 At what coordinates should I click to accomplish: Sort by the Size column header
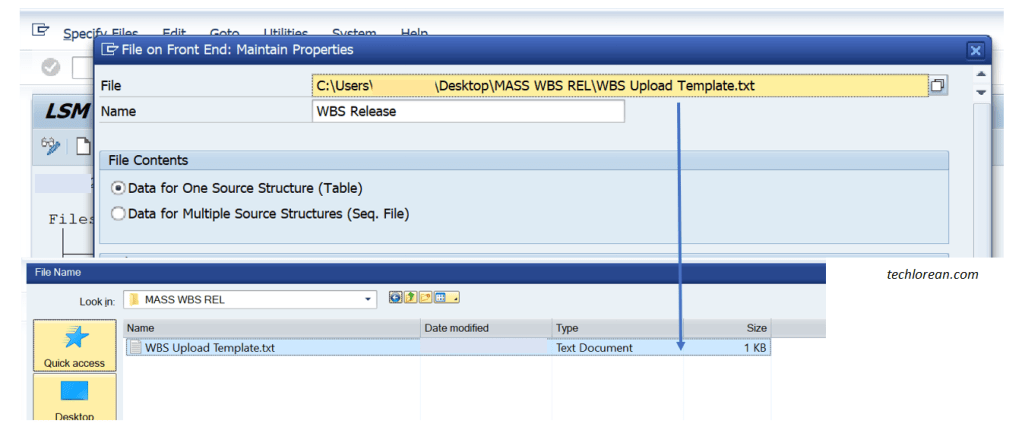tap(727, 328)
